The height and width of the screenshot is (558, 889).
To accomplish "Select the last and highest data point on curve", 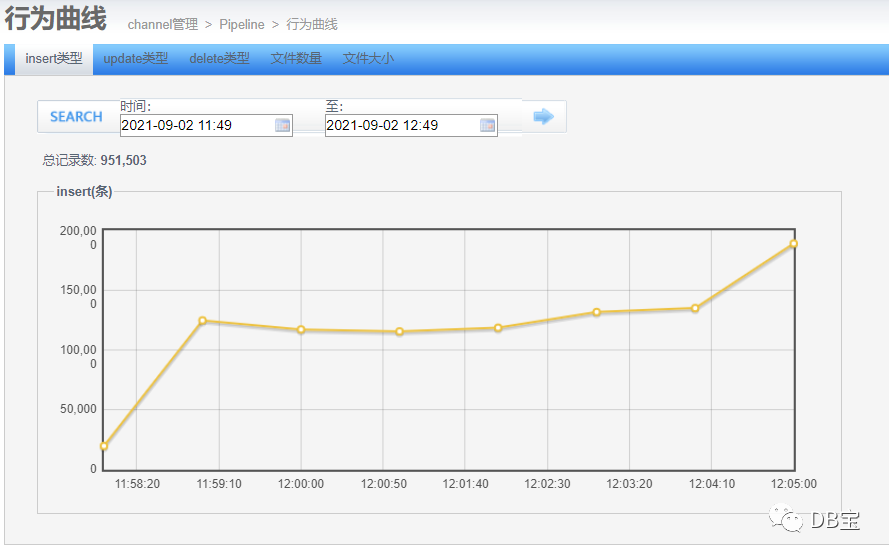I will tap(794, 244).
